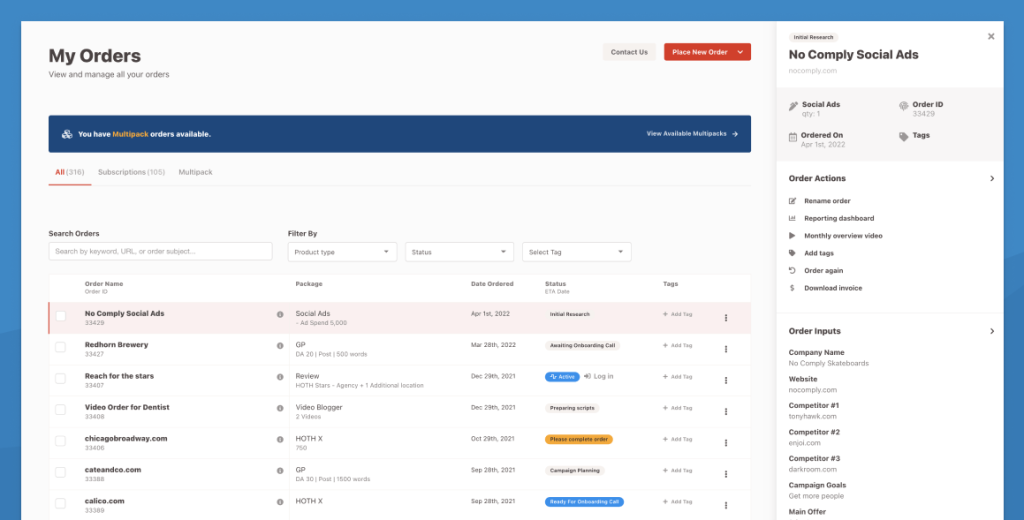
Task: Switch to the Subscriptions tab
Action: (x=131, y=172)
